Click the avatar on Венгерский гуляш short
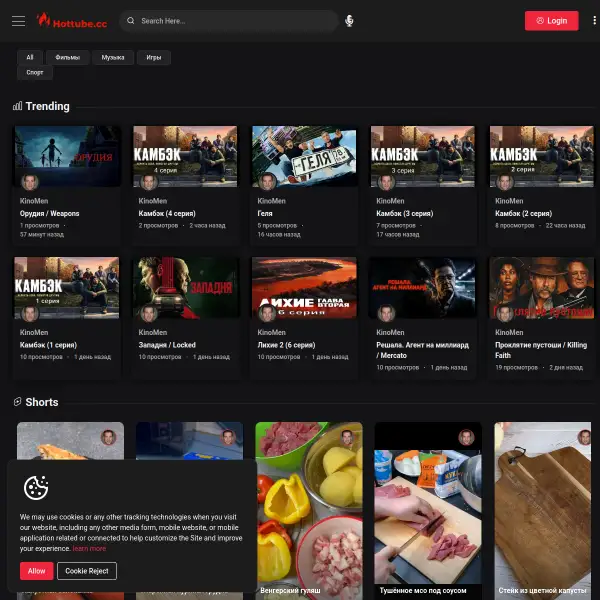 pos(346,438)
